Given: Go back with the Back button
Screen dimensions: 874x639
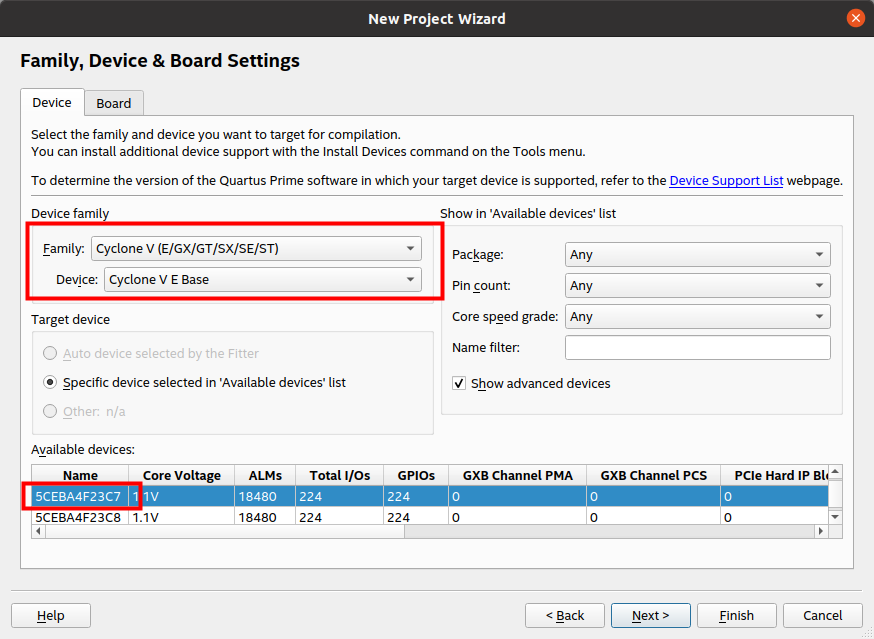Looking at the screenshot, I should [x=565, y=616].
